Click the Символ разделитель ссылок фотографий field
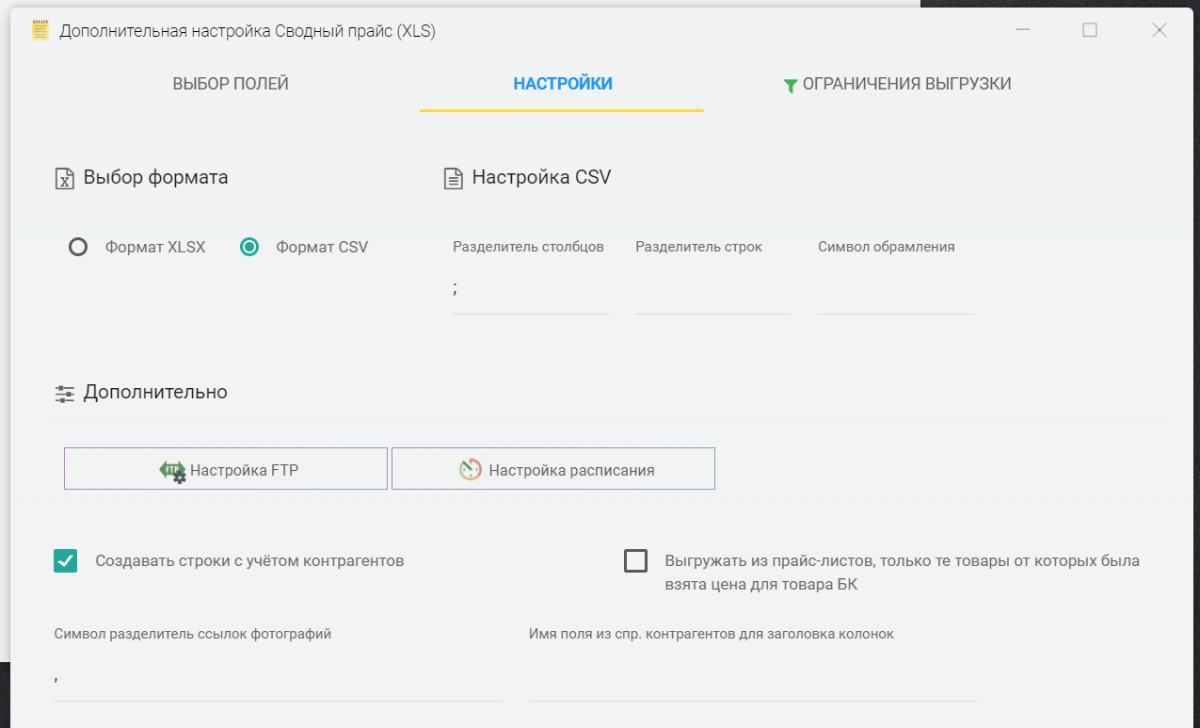Image resolution: width=1200 pixels, height=728 pixels. coord(277,678)
